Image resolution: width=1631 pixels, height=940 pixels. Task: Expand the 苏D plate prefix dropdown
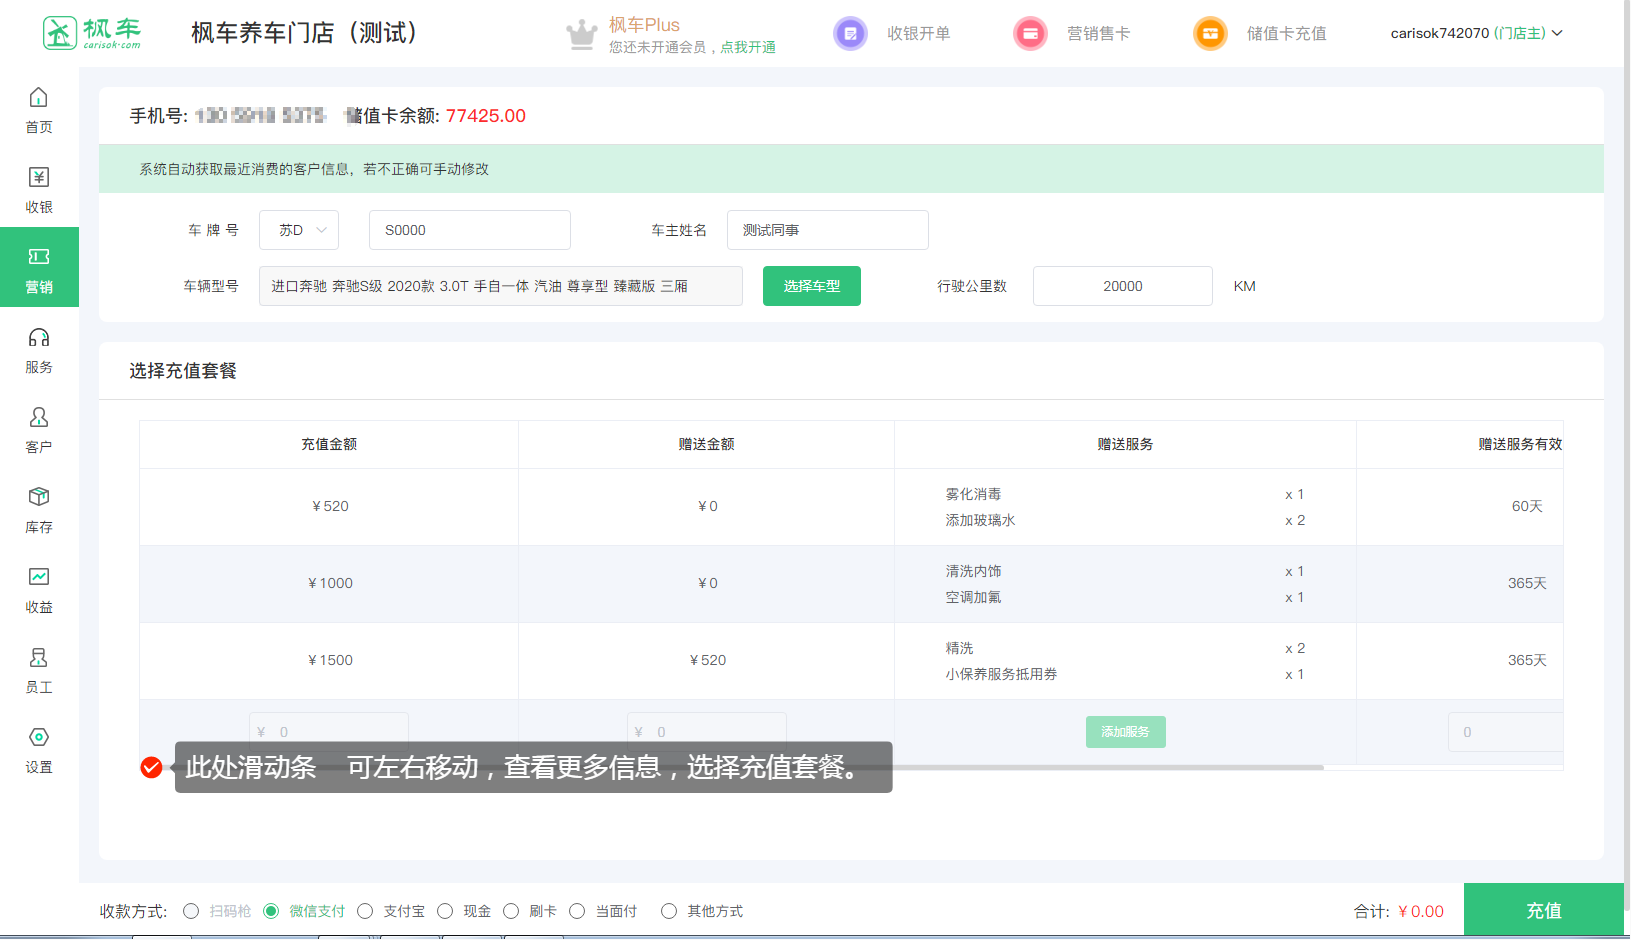click(x=299, y=230)
